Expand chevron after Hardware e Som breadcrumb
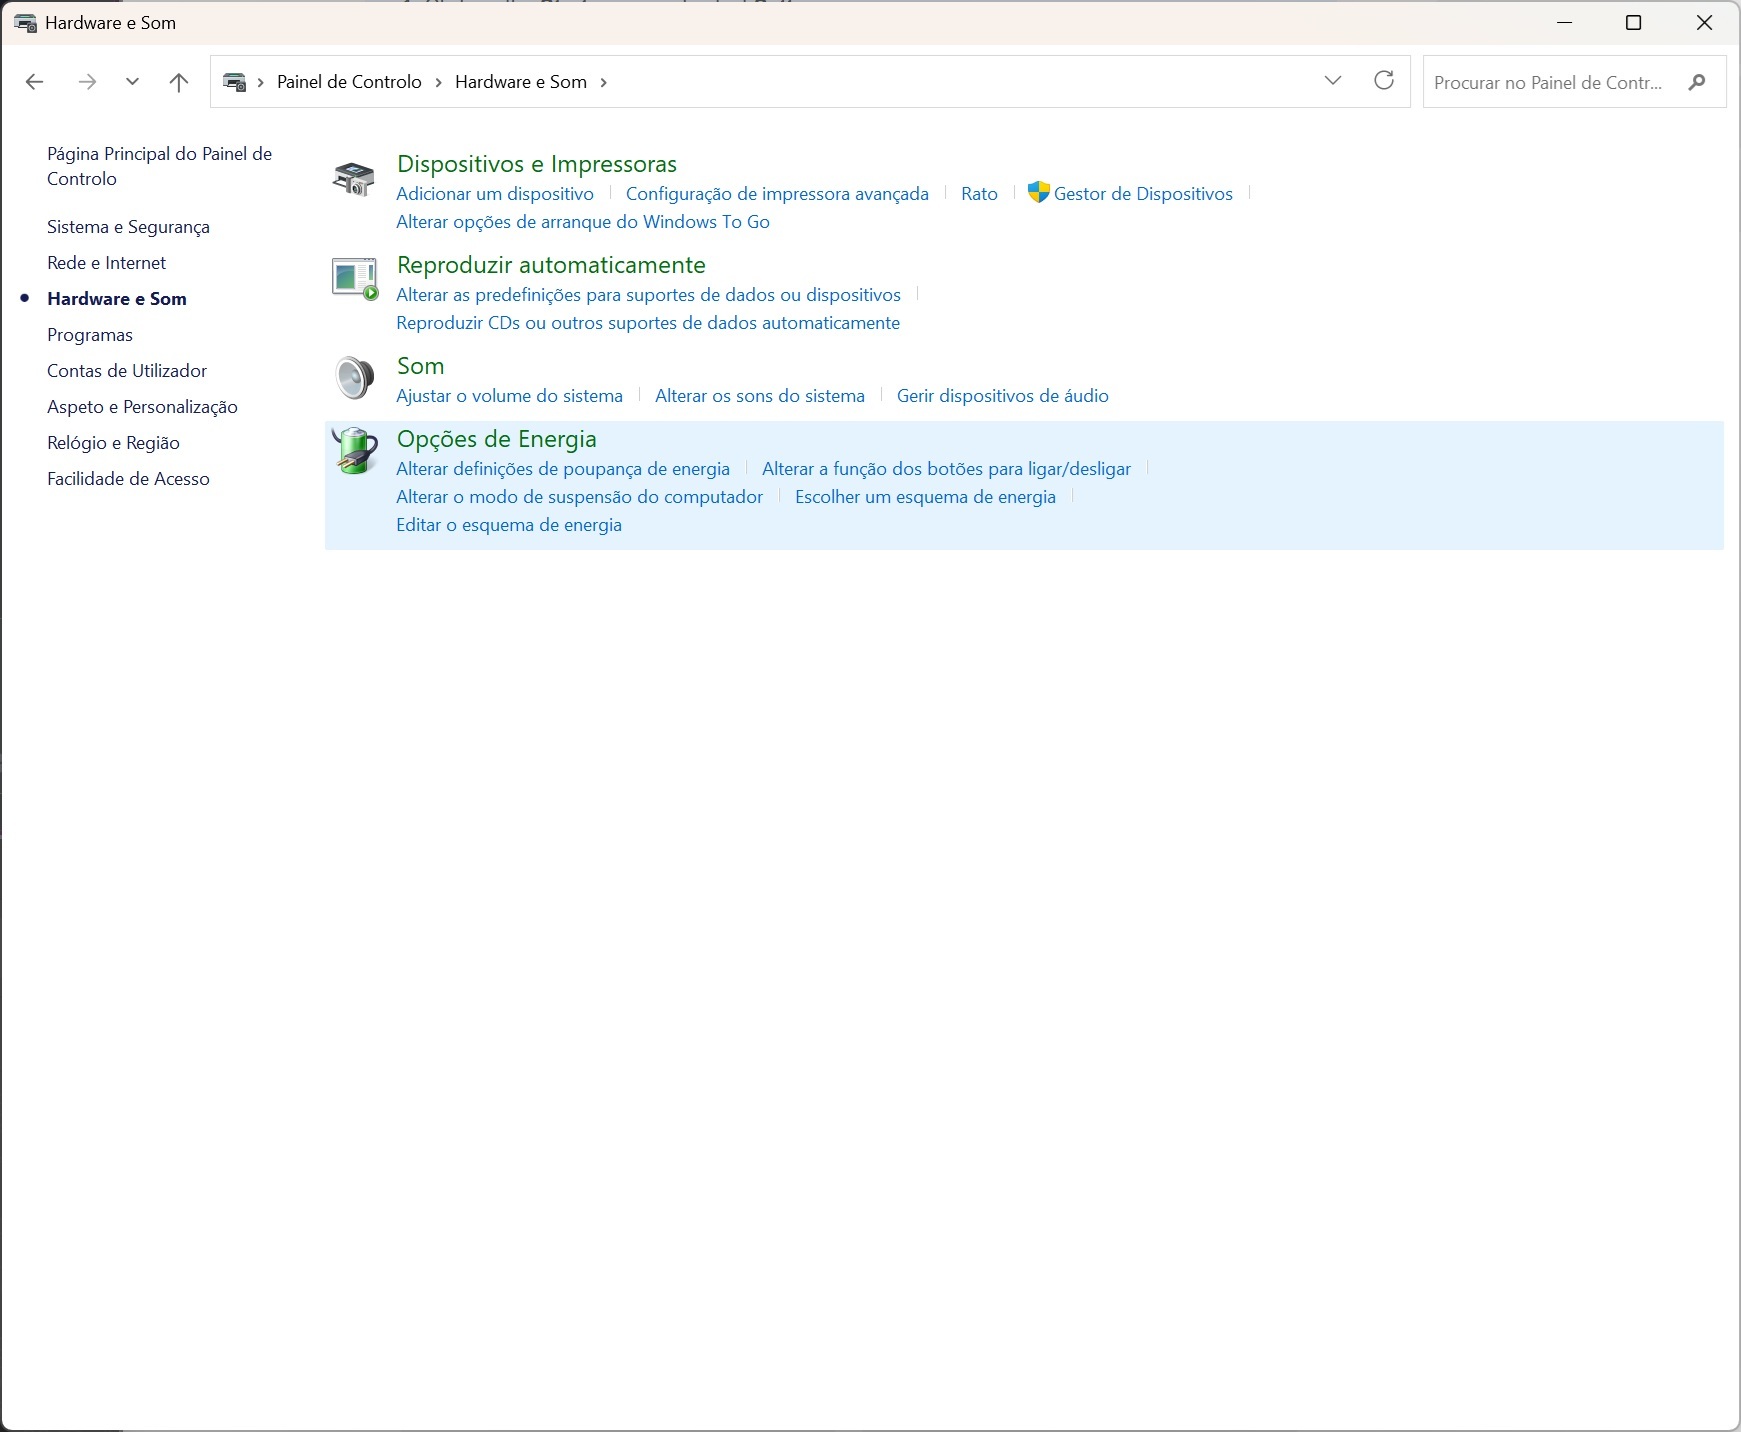The height and width of the screenshot is (1432, 1741). pos(603,82)
